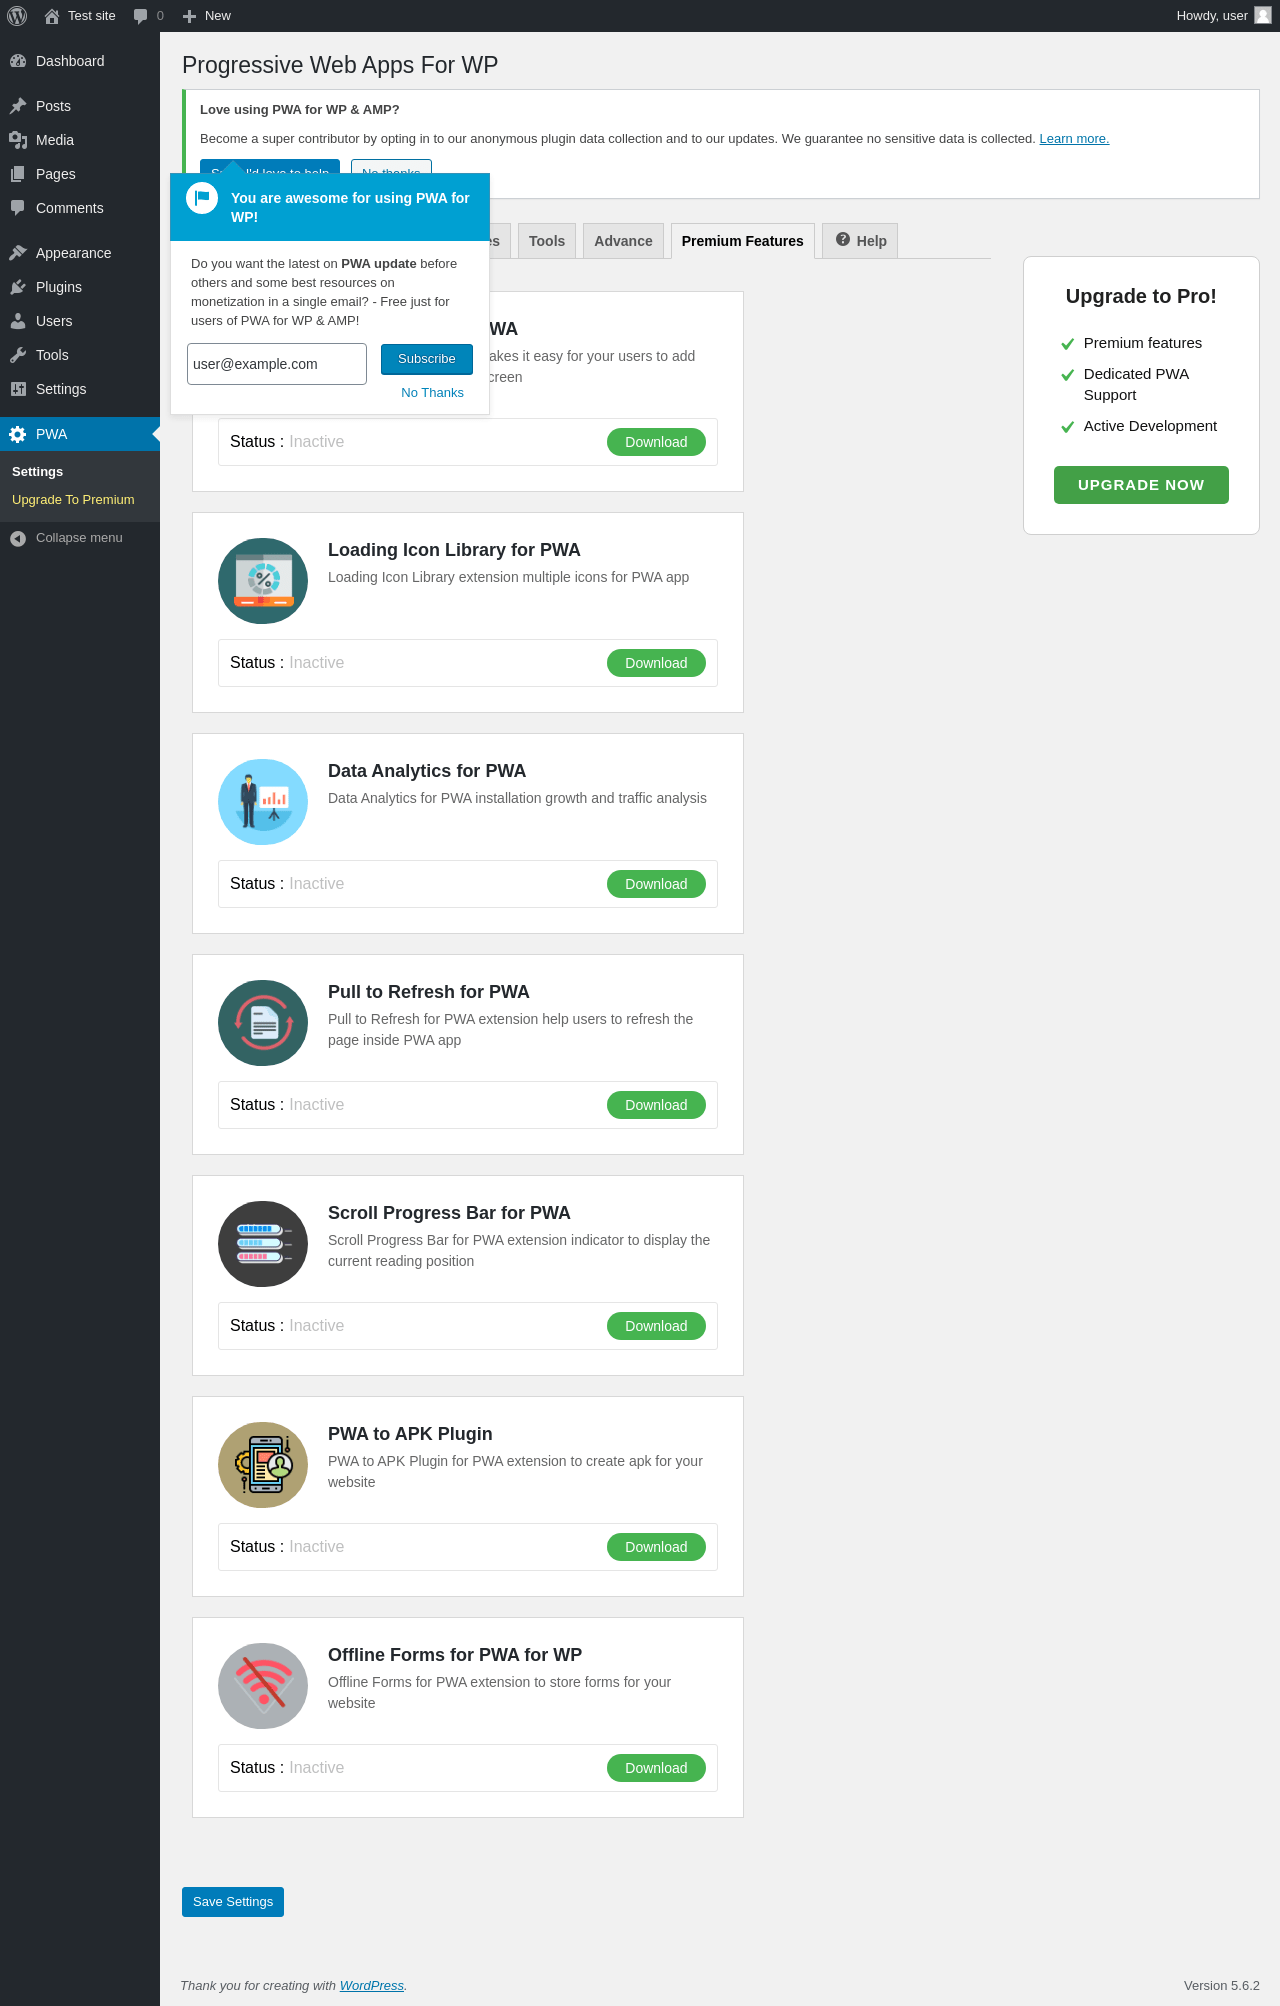Click the Users person icon
The image size is (1280, 2006).
coord(18,321)
